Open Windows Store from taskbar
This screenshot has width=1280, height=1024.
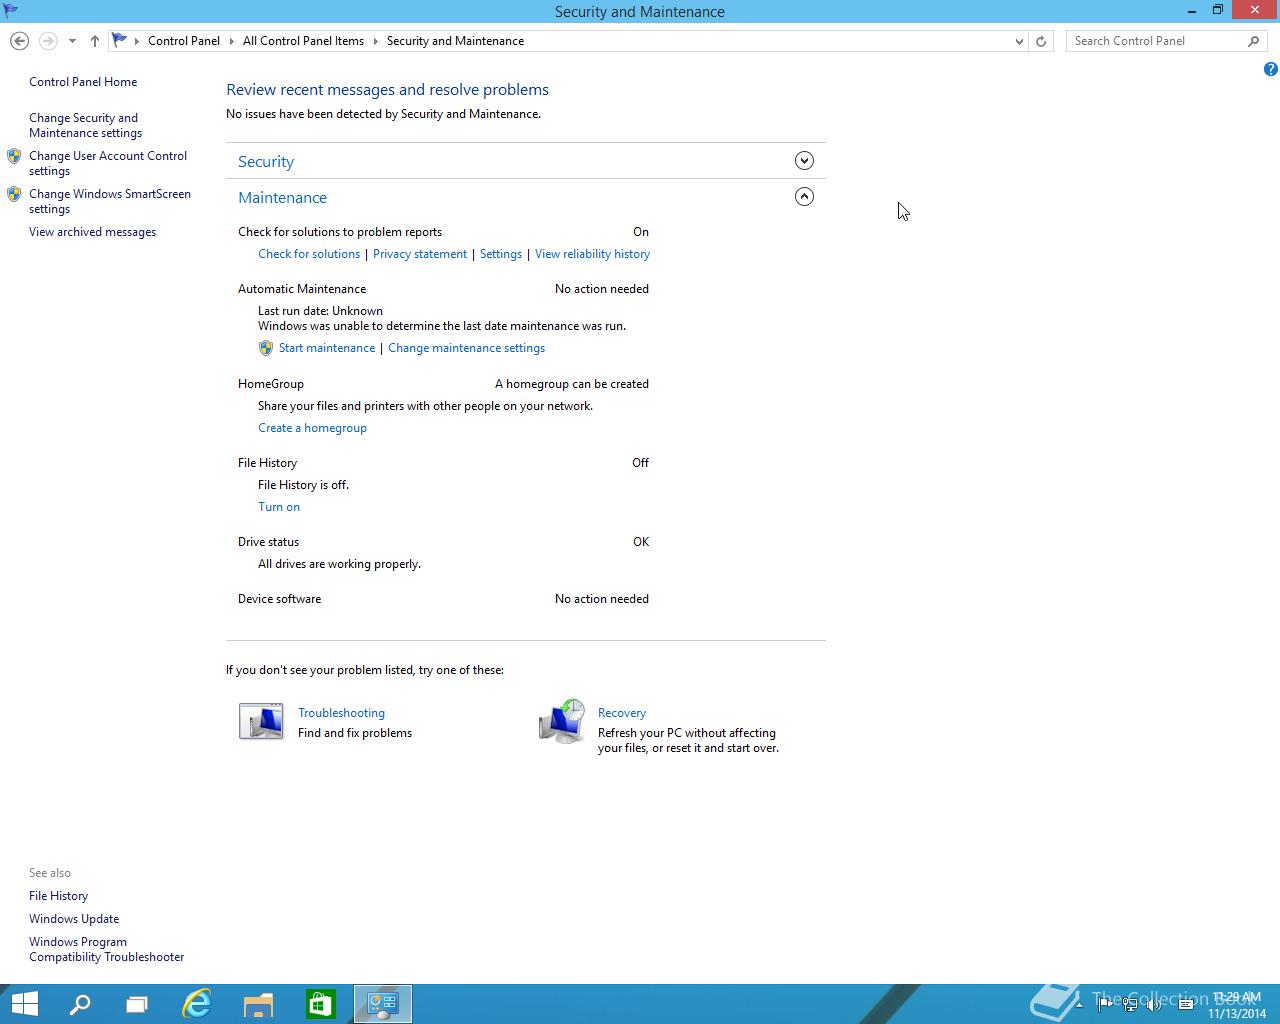(x=320, y=1004)
